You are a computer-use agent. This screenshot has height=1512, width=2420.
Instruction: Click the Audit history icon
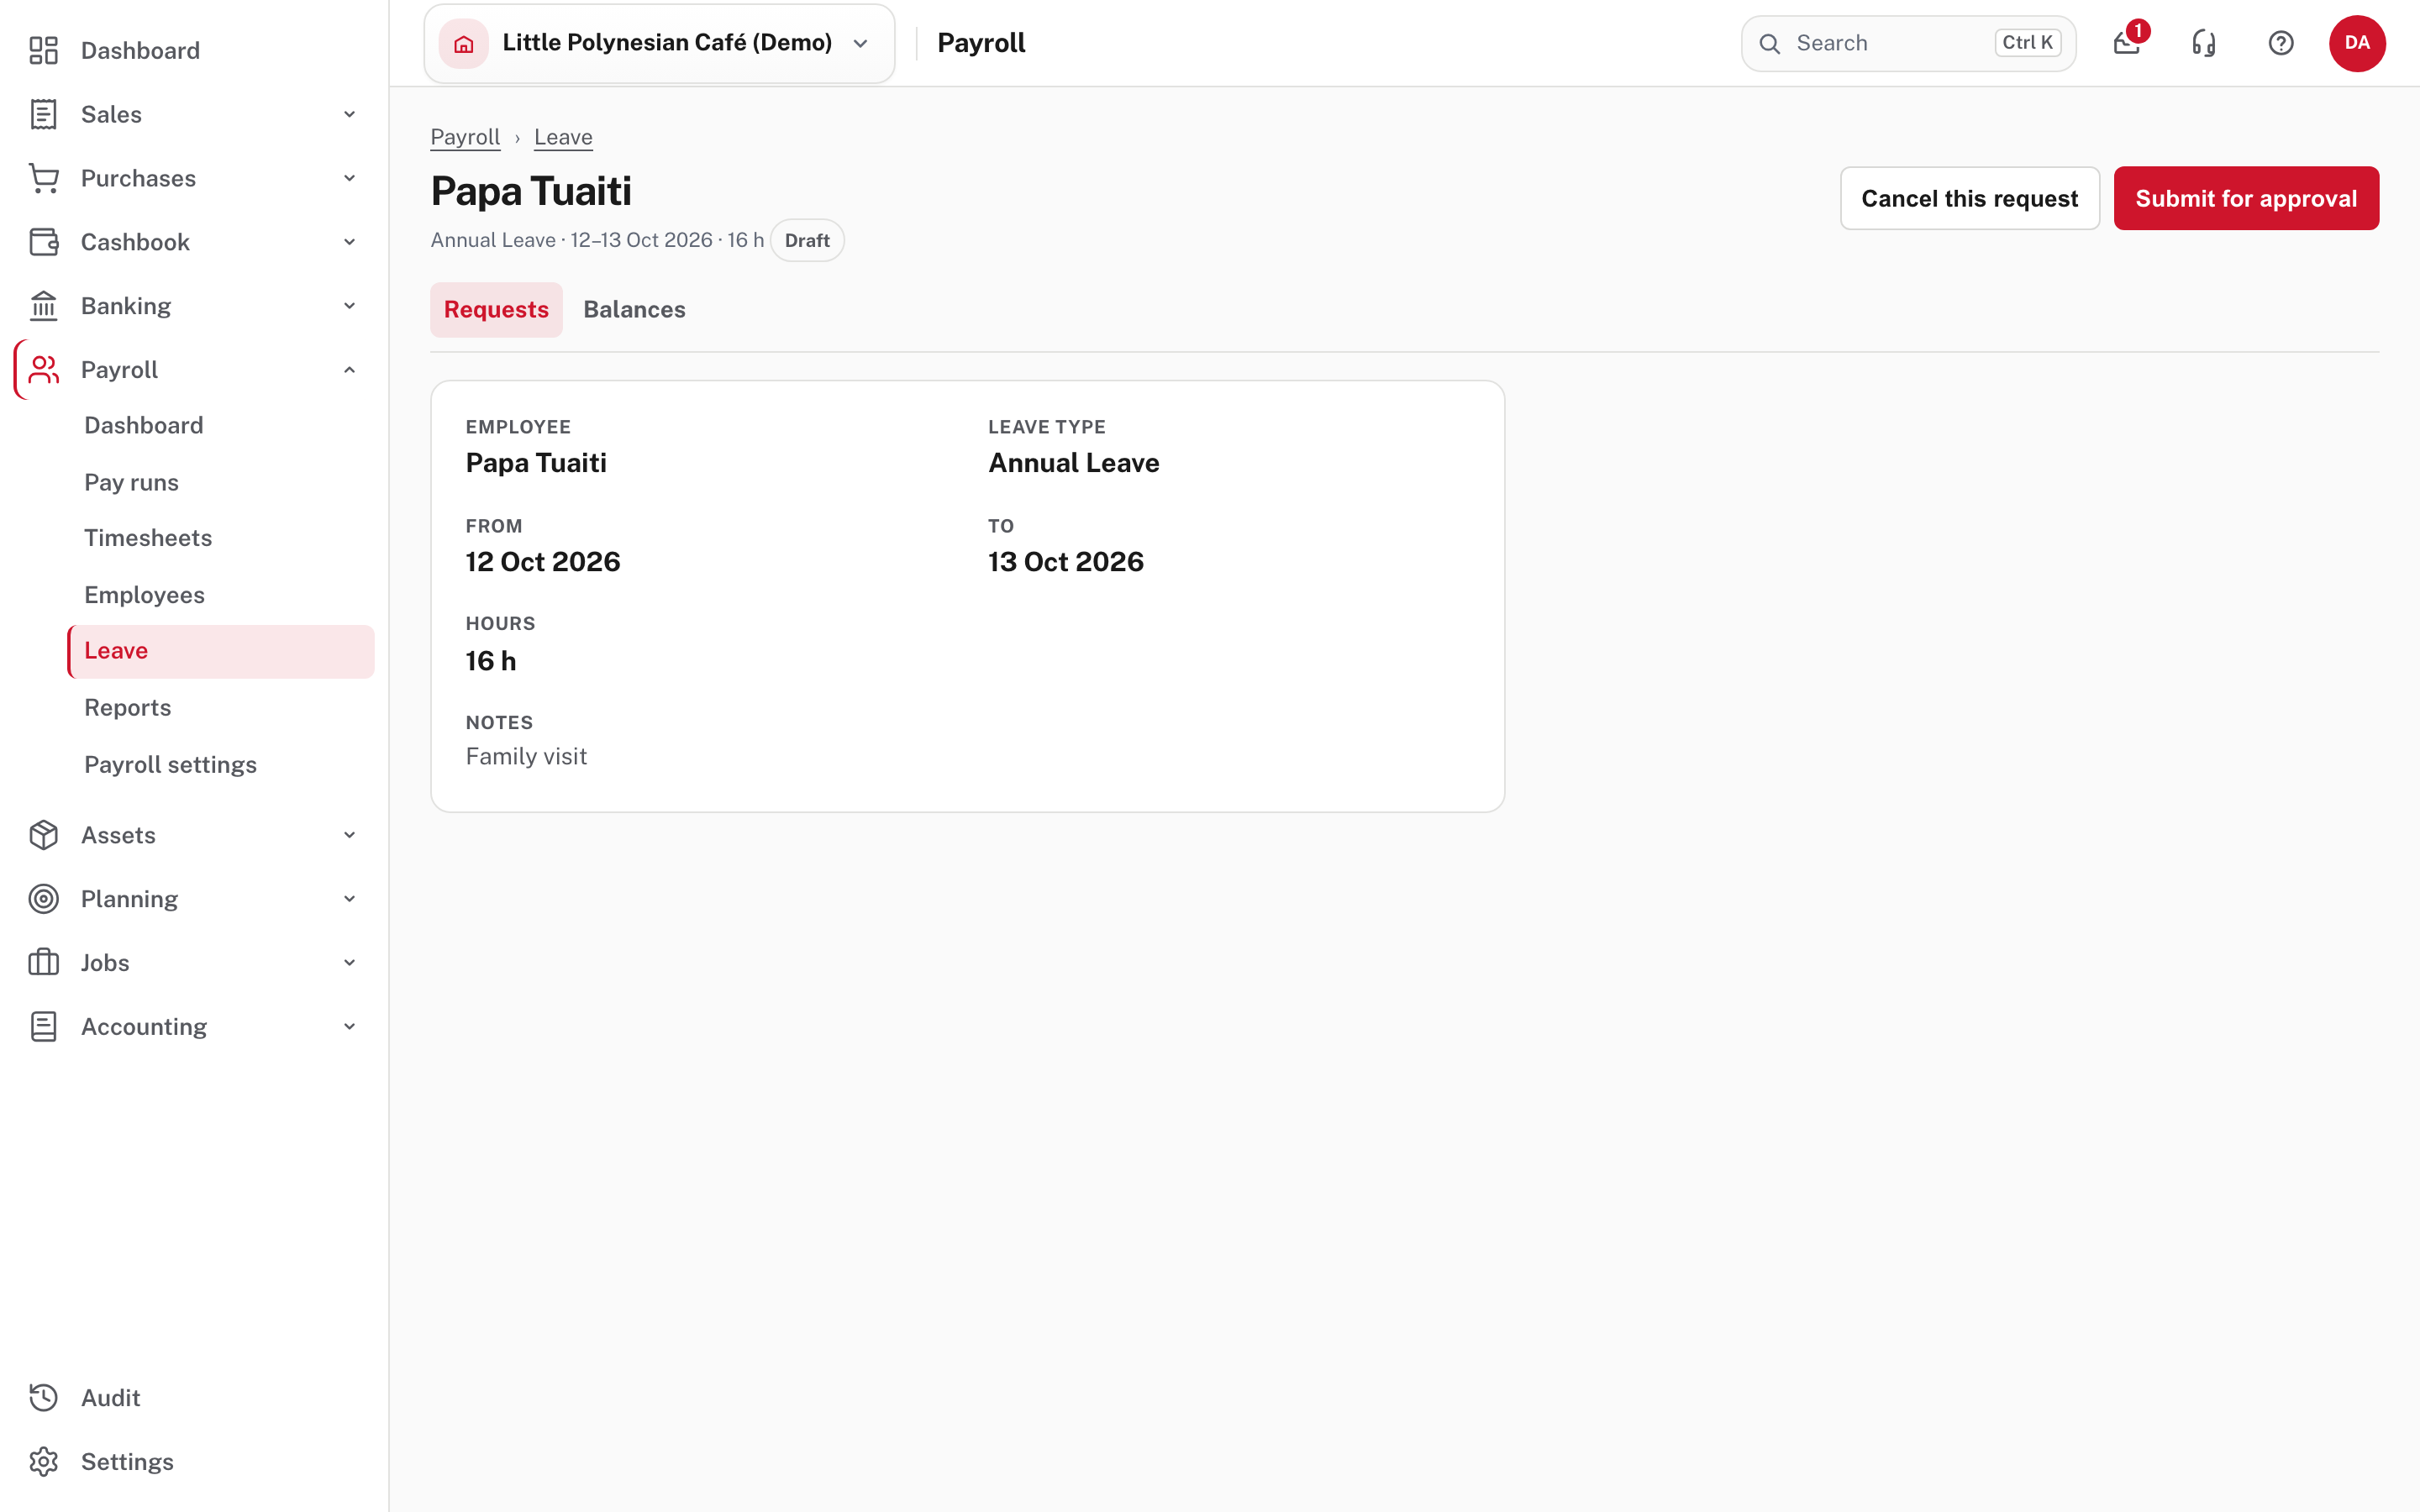pyautogui.click(x=43, y=1398)
